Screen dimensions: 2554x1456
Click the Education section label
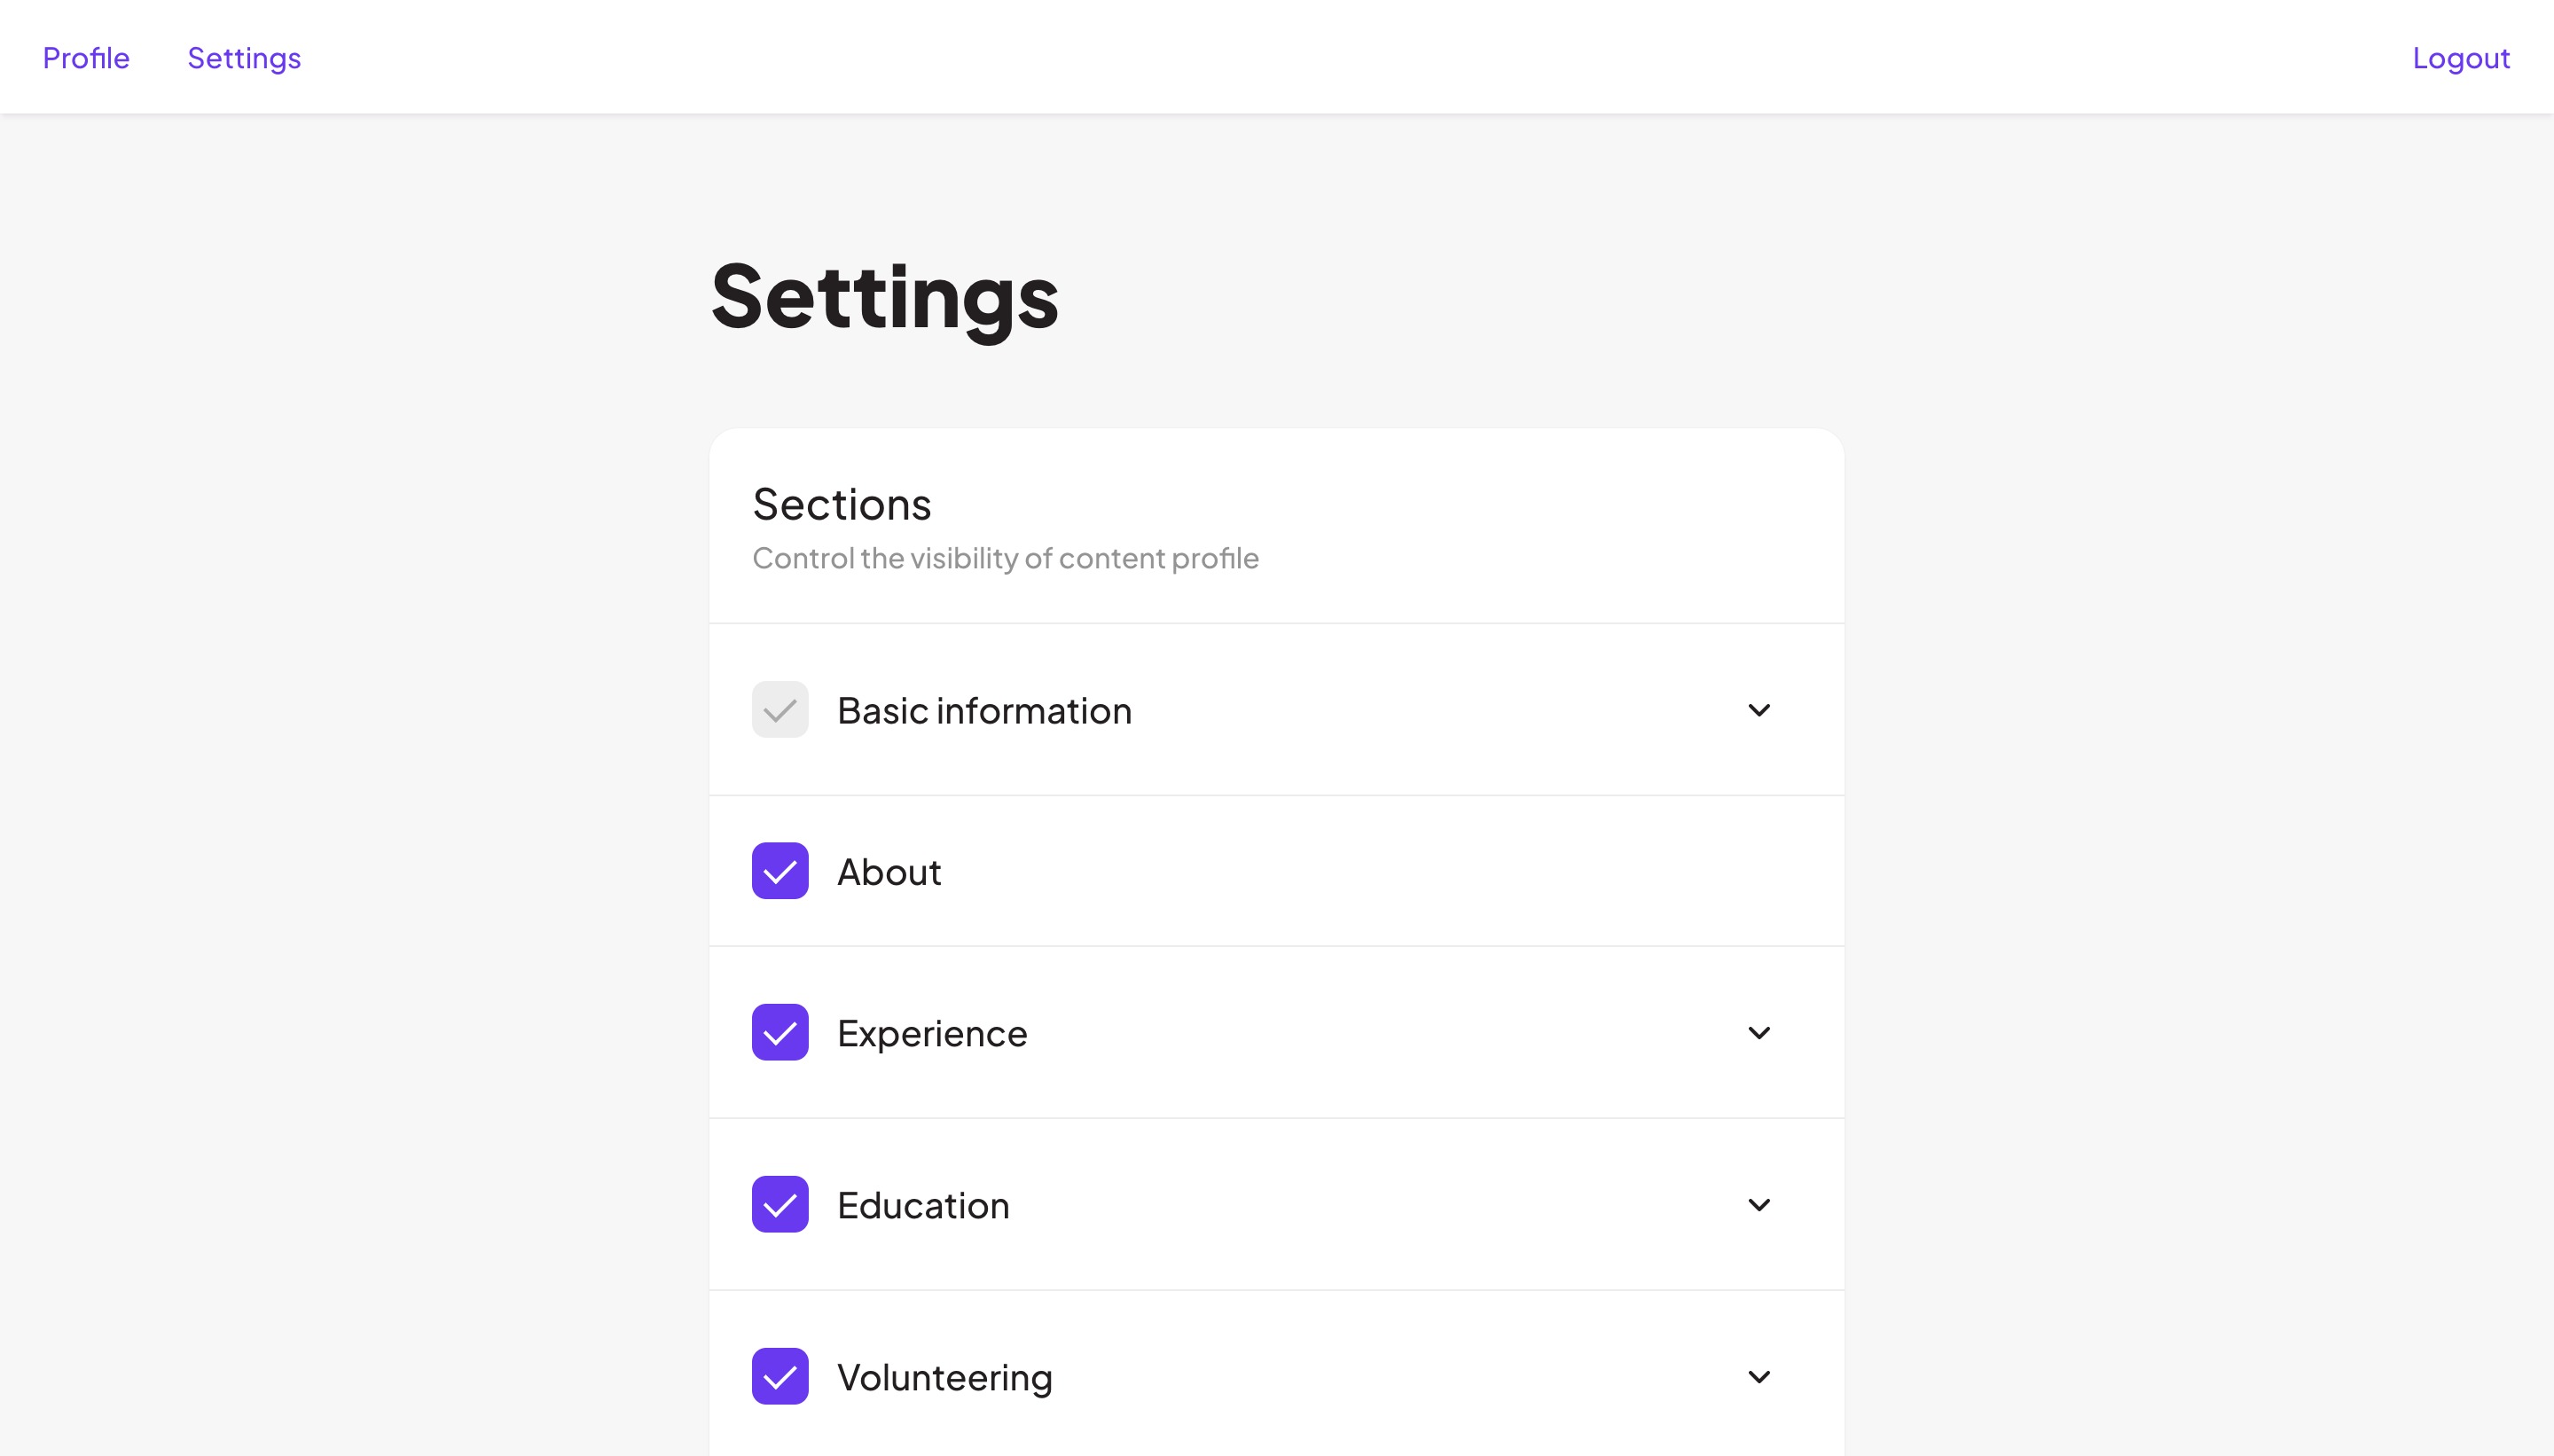click(923, 1204)
